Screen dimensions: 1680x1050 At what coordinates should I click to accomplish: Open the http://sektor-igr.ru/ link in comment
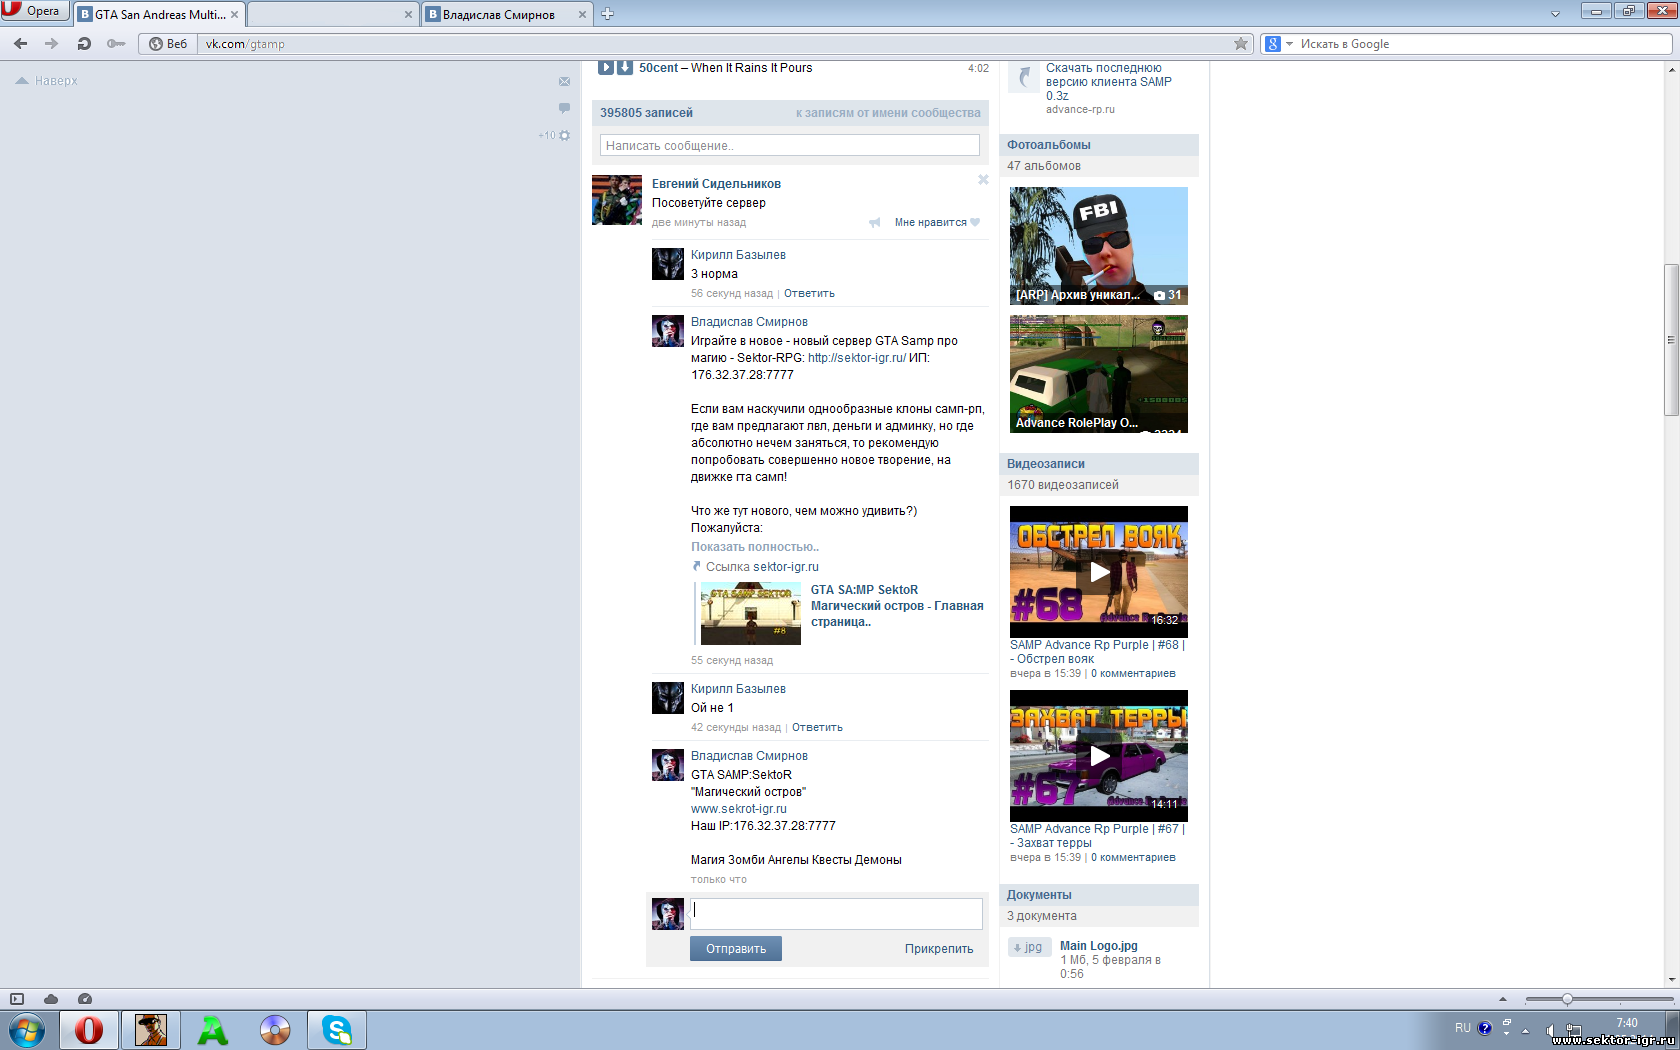click(x=857, y=358)
